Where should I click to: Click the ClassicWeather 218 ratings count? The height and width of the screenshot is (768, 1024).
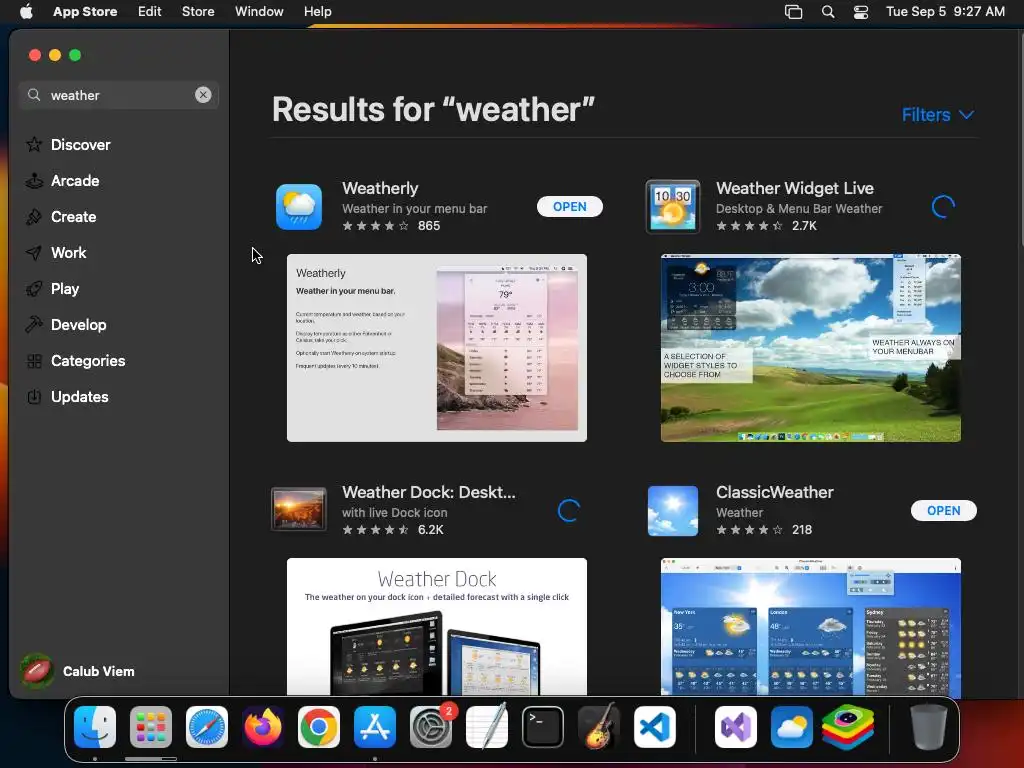click(x=802, y=530)
